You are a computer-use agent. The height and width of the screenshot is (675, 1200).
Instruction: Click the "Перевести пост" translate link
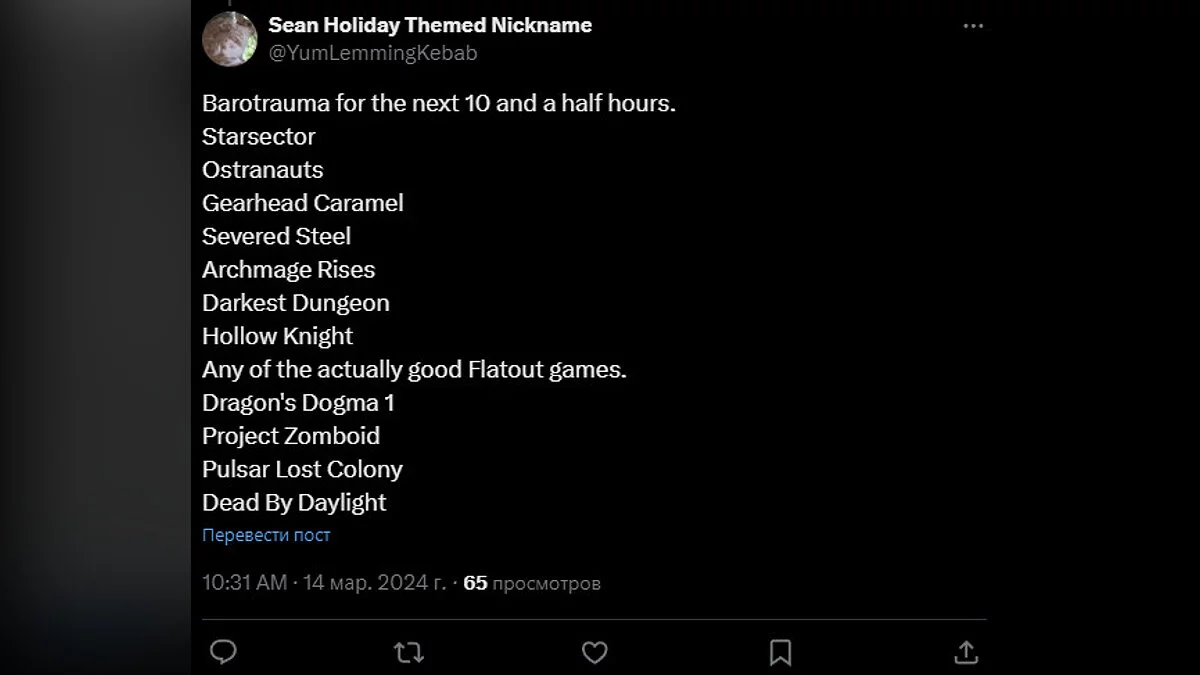(266, 535)
